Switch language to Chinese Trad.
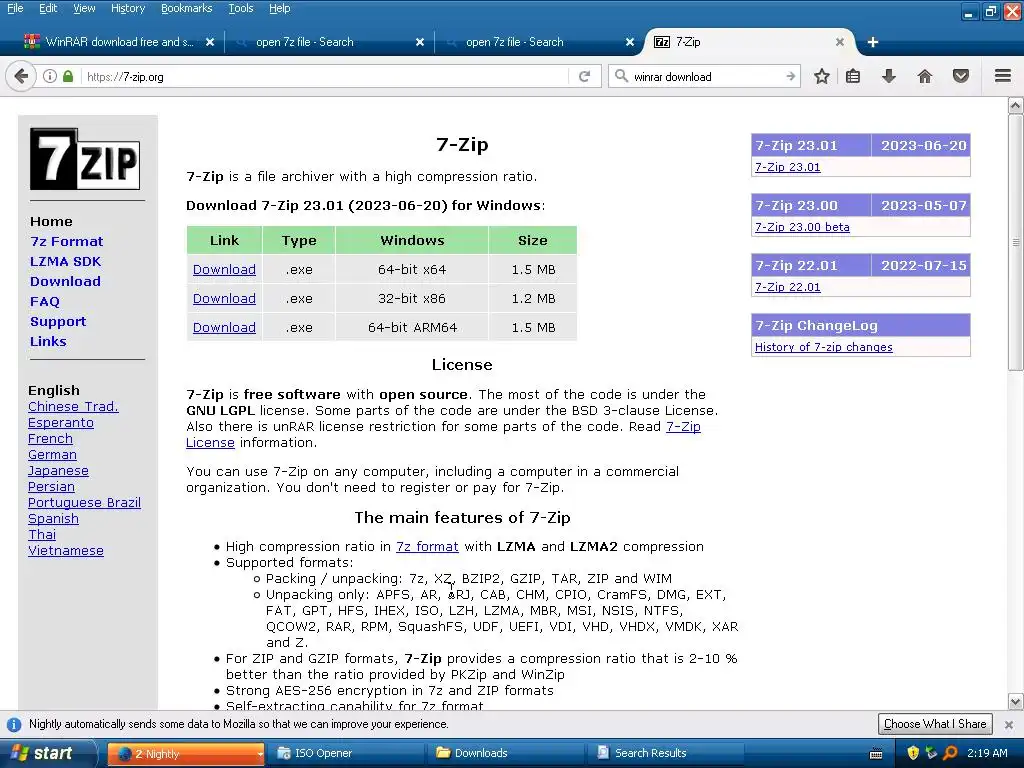This screenshot has width=1024, height=768. point(73,407)
